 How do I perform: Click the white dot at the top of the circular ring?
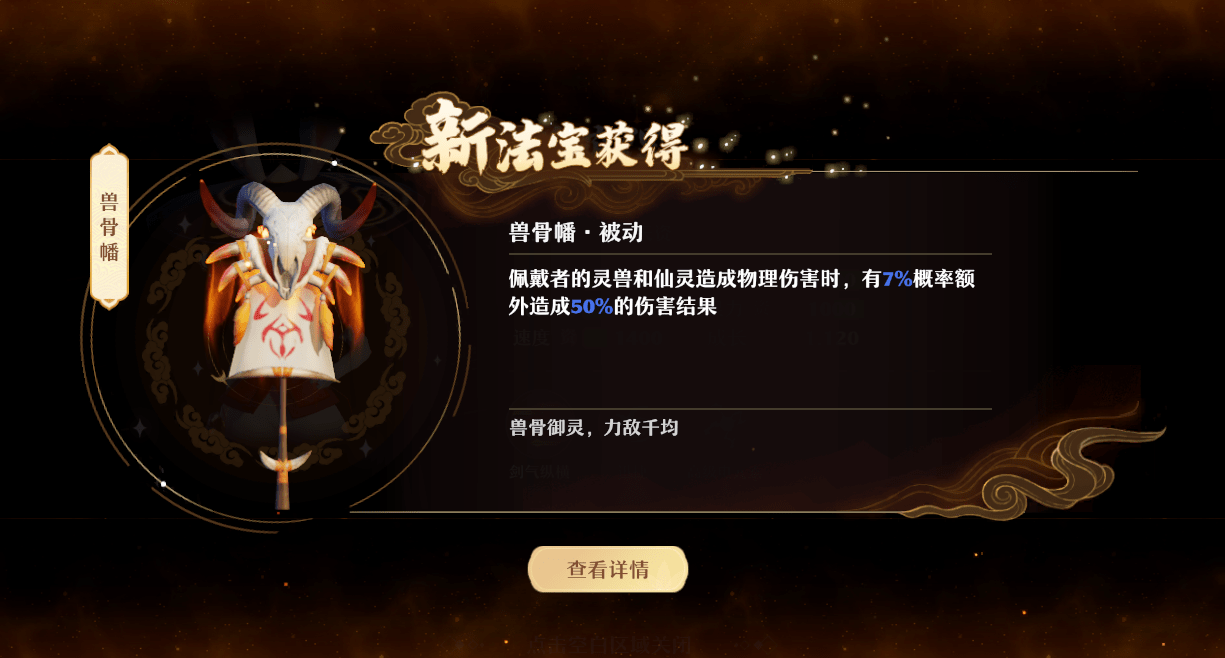[334, 162]
